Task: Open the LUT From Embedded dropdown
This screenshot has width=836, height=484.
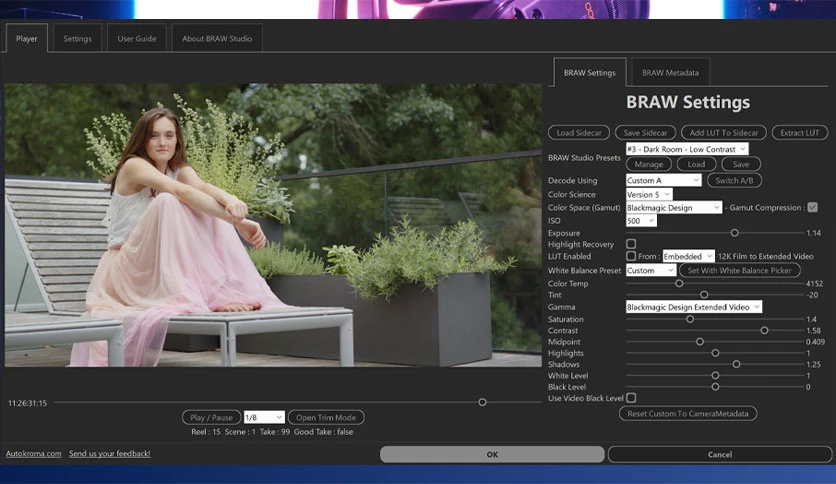Action: point(688,256)
